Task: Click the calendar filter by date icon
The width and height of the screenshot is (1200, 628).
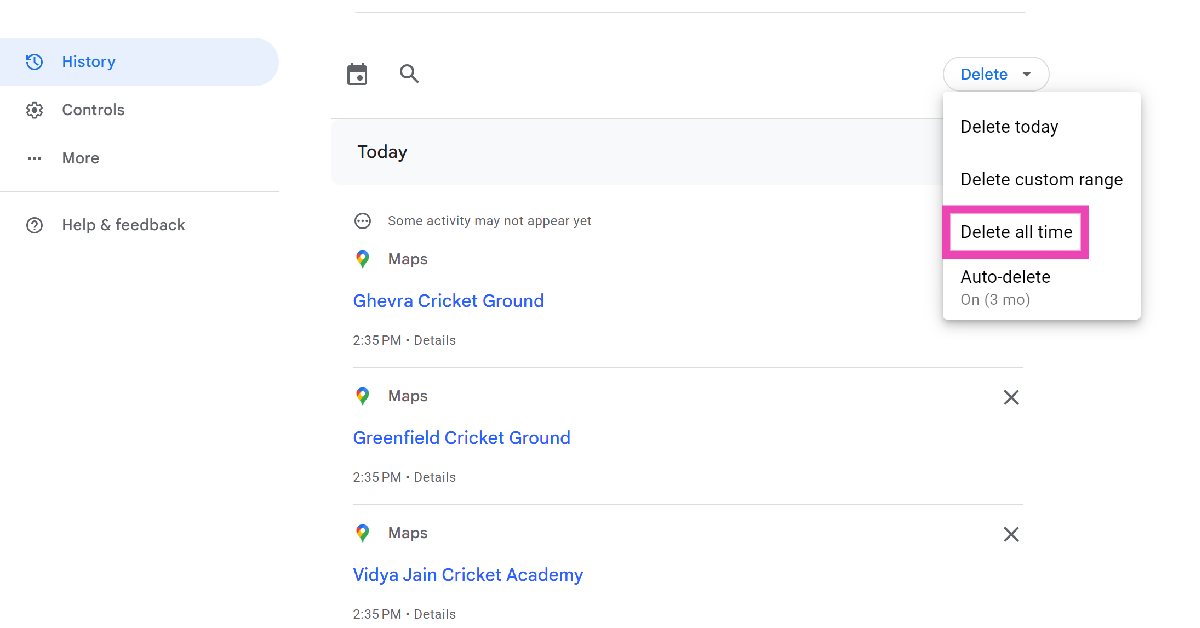Action: pyautogui.click(x=357, y=74)
